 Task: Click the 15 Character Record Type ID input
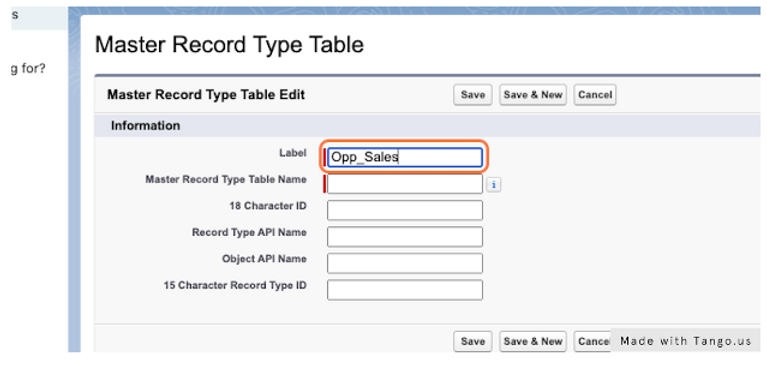[x=405, y=290]
